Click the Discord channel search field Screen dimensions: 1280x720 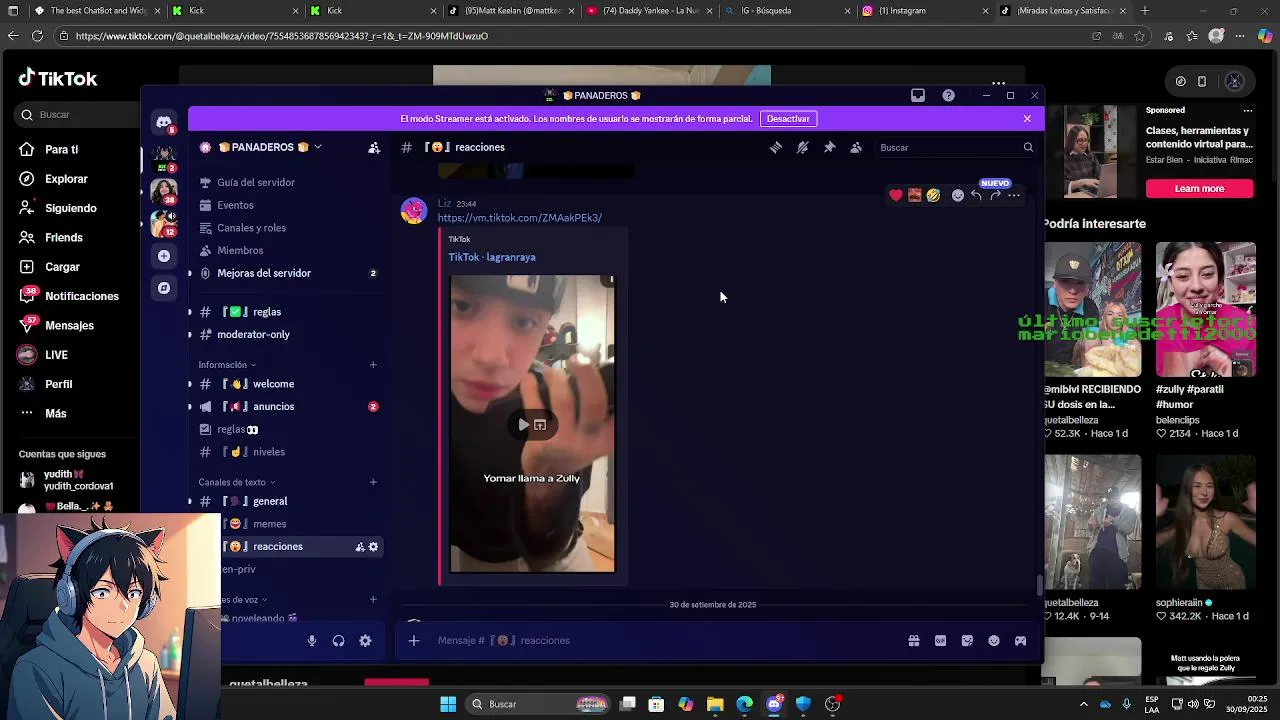point(956,148)
